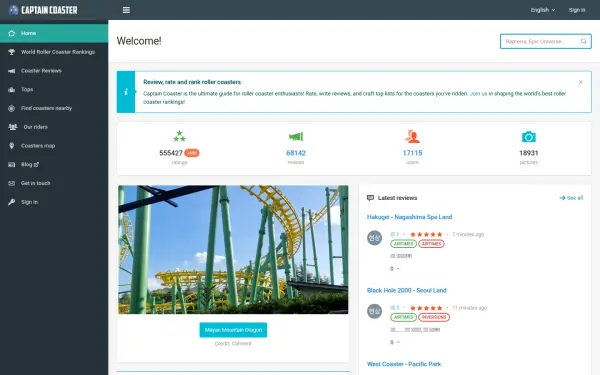600x375 pixels.
Task: Click the map pin icon
Action: (x=11, y=146)
